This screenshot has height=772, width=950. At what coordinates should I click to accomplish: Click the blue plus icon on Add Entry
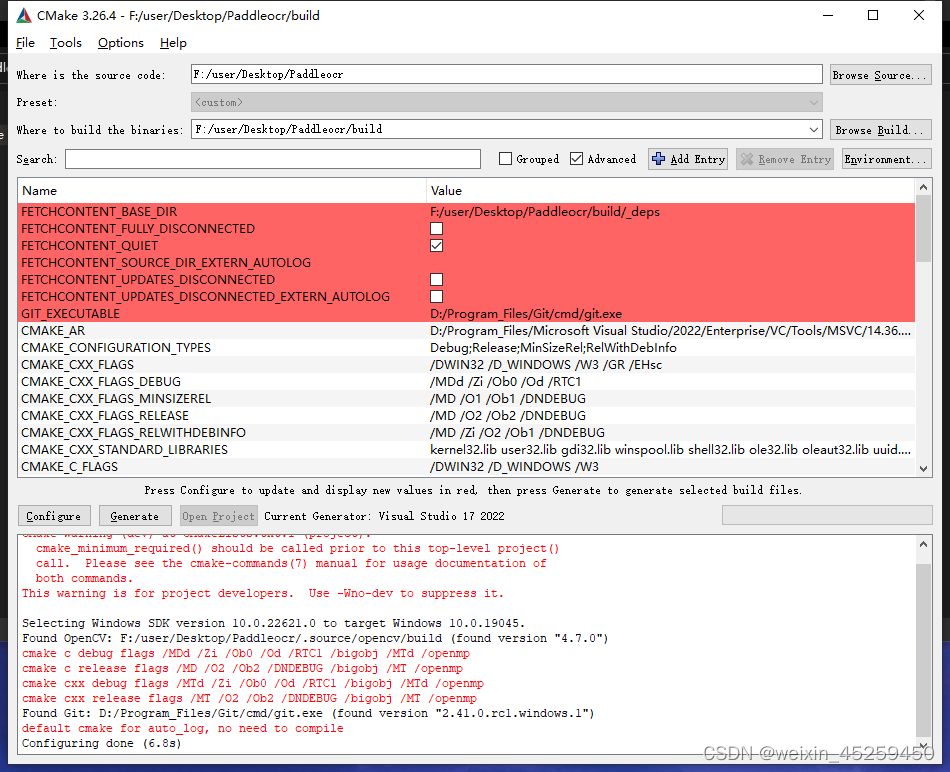point(659,159)
